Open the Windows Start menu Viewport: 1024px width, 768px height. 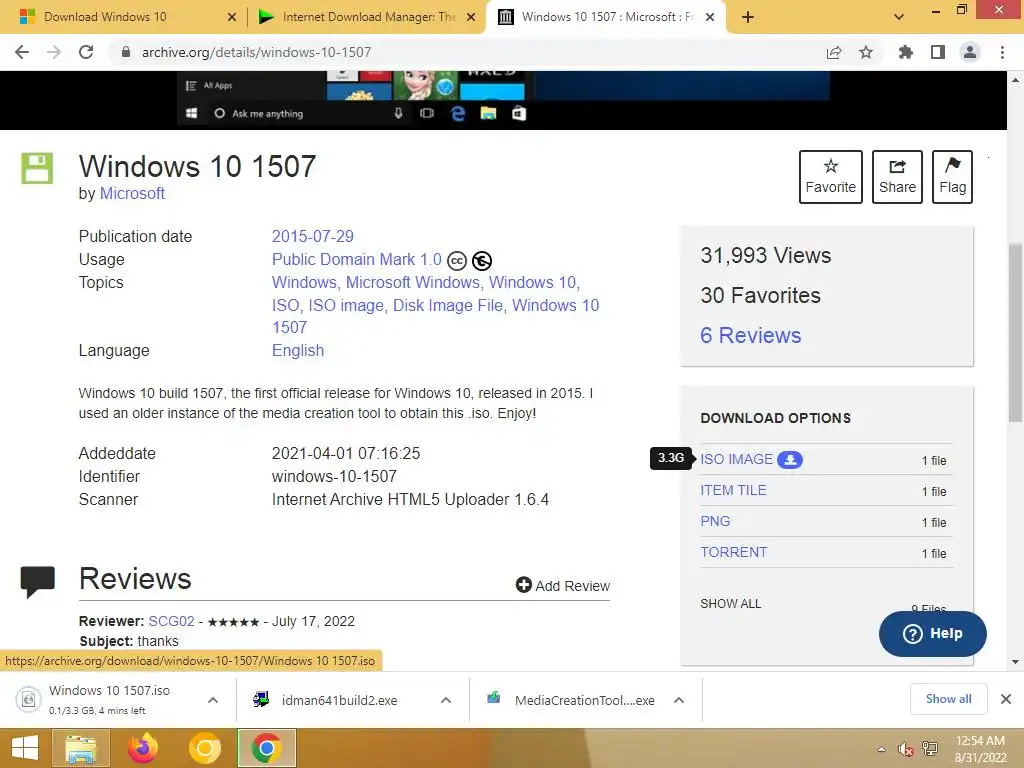pyautogui.click(x=25, y=748)
